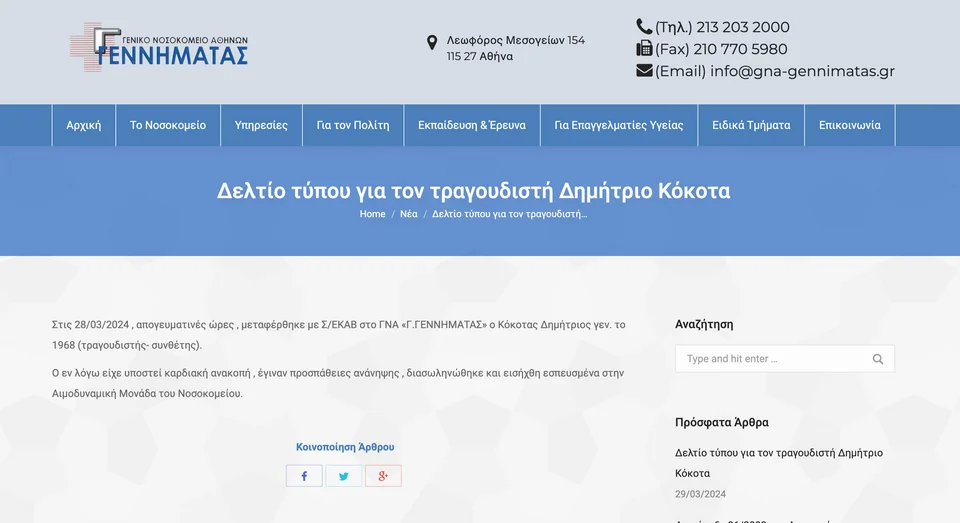The width and height of the screenshot is (960, 523).
Task: Click the fax machine icon
Action: coord(644,49)
